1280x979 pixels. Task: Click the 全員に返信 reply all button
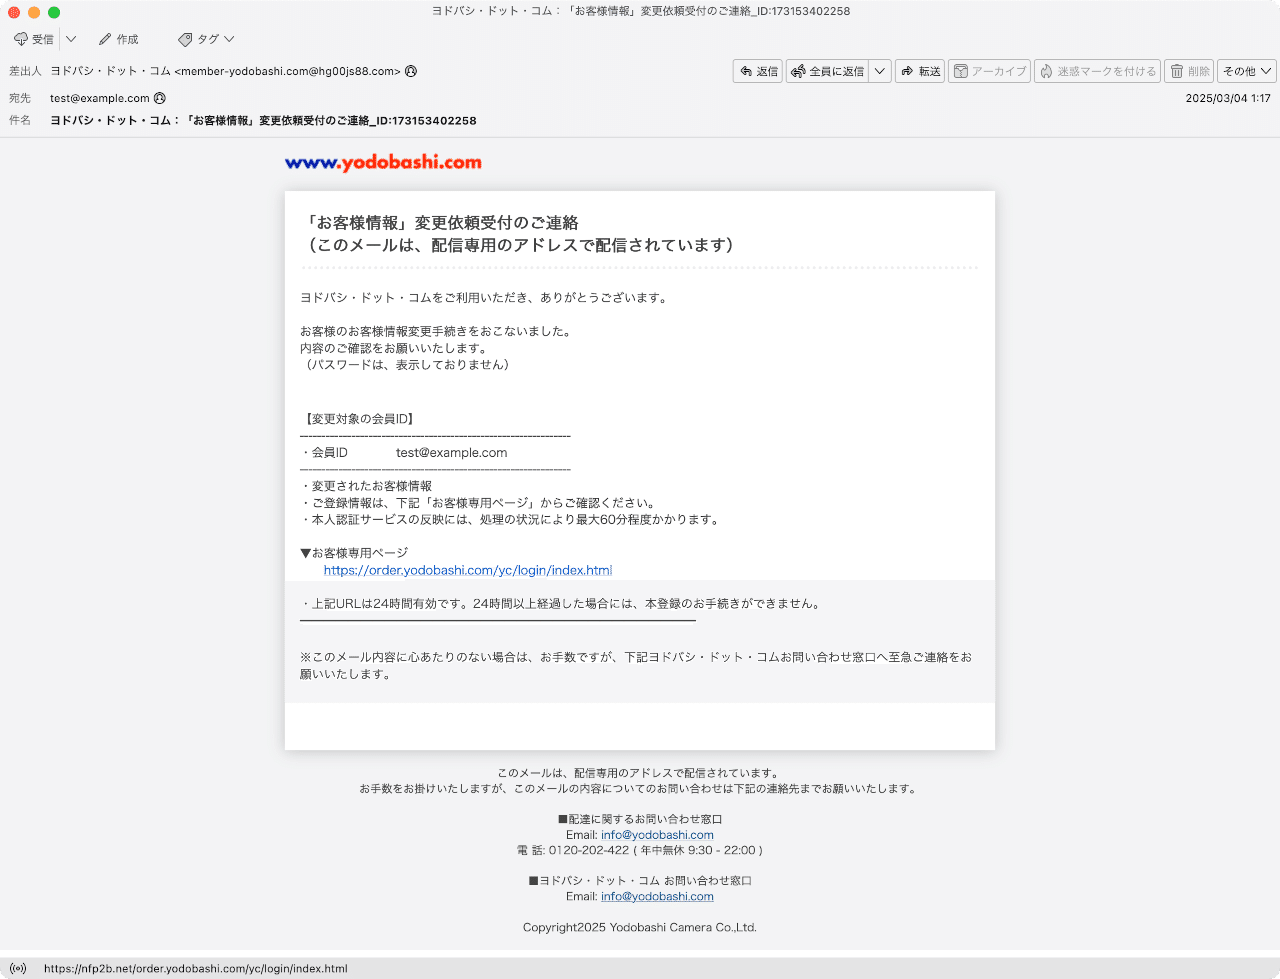point(827,71)
